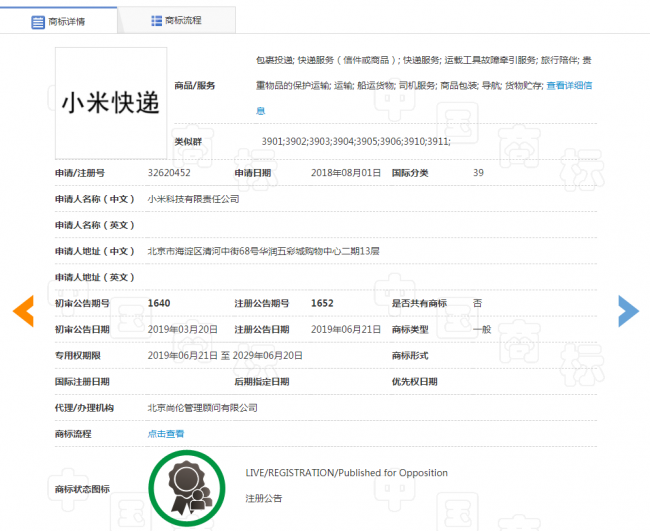Click the 商标详情 tab document icon
Viewport: 650px width, 531px height.
pos(38,22)
